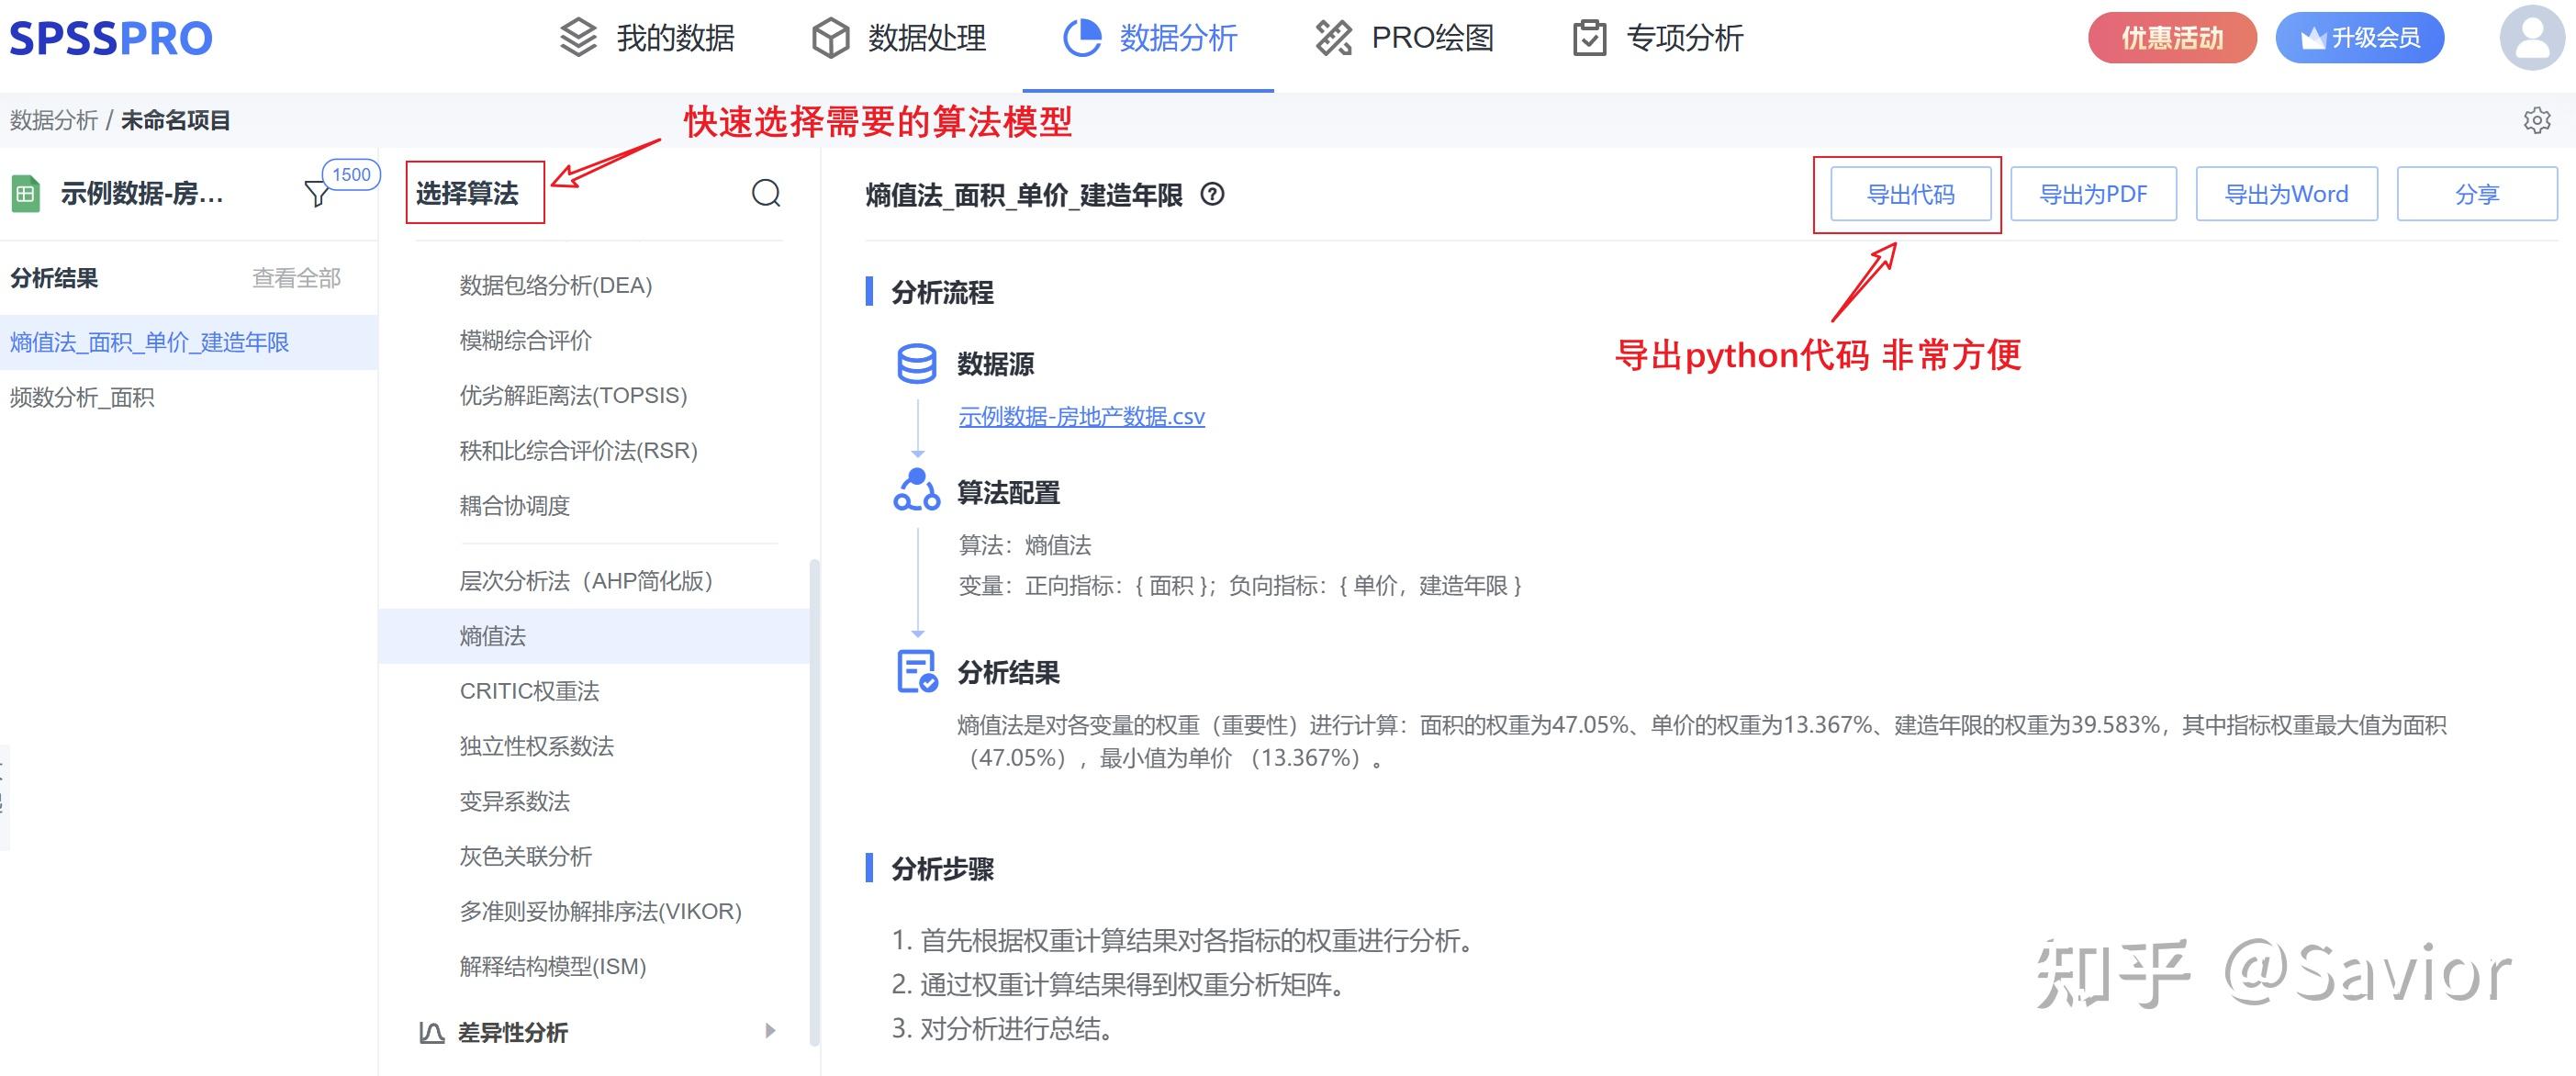Open the filter funnel icon with 1500 badge
Viewport: 2576px width, 1076px height.
click(317, 193)
